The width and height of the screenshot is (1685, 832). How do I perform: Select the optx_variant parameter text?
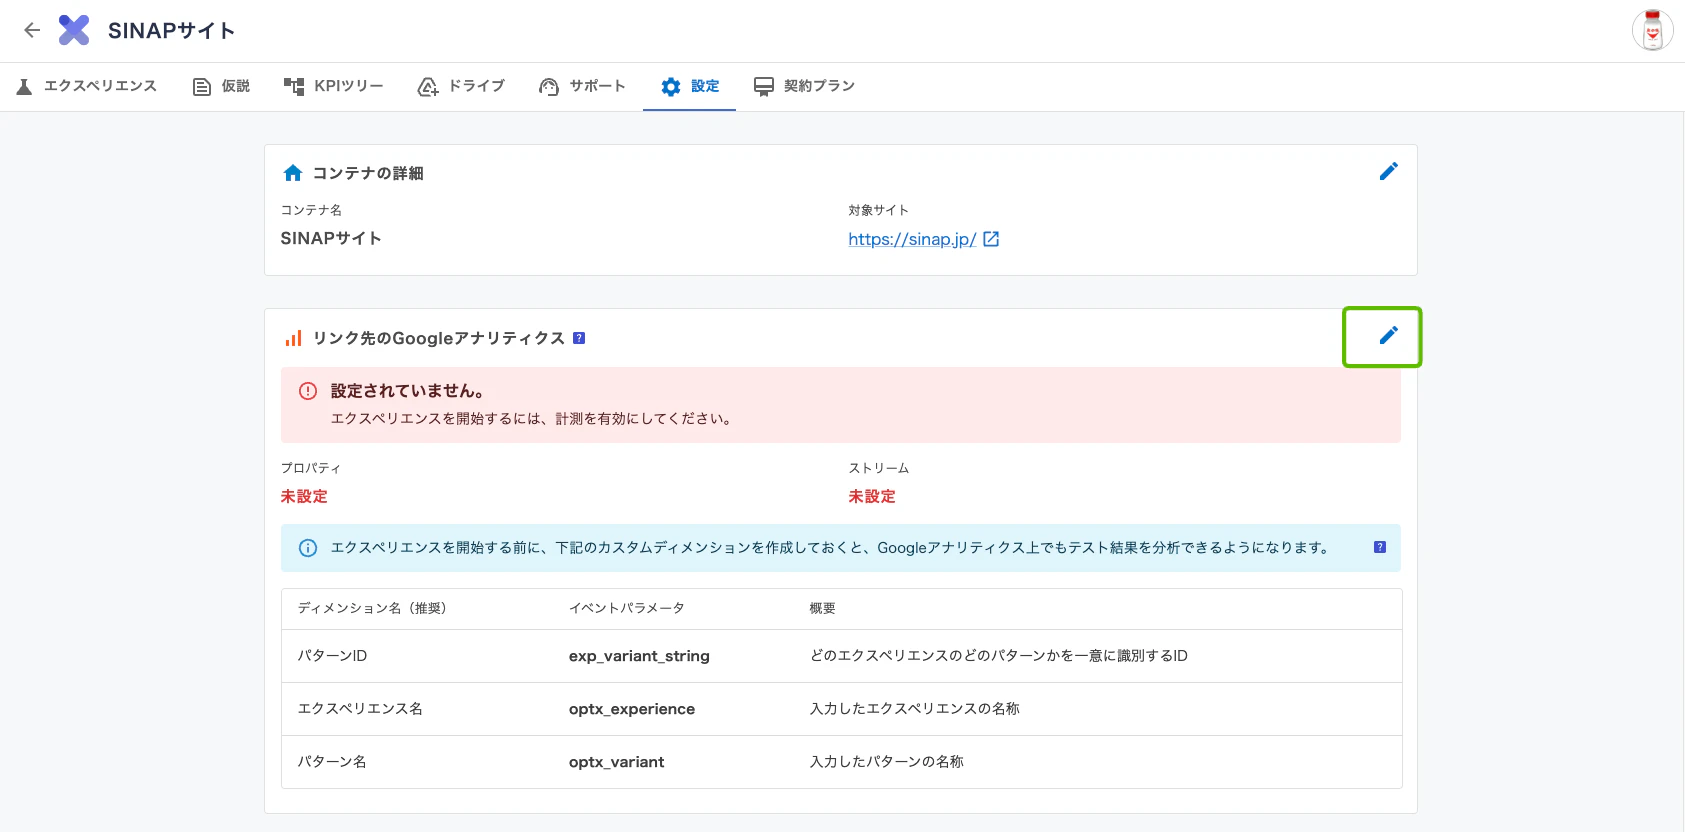click(x=617, y=762)
